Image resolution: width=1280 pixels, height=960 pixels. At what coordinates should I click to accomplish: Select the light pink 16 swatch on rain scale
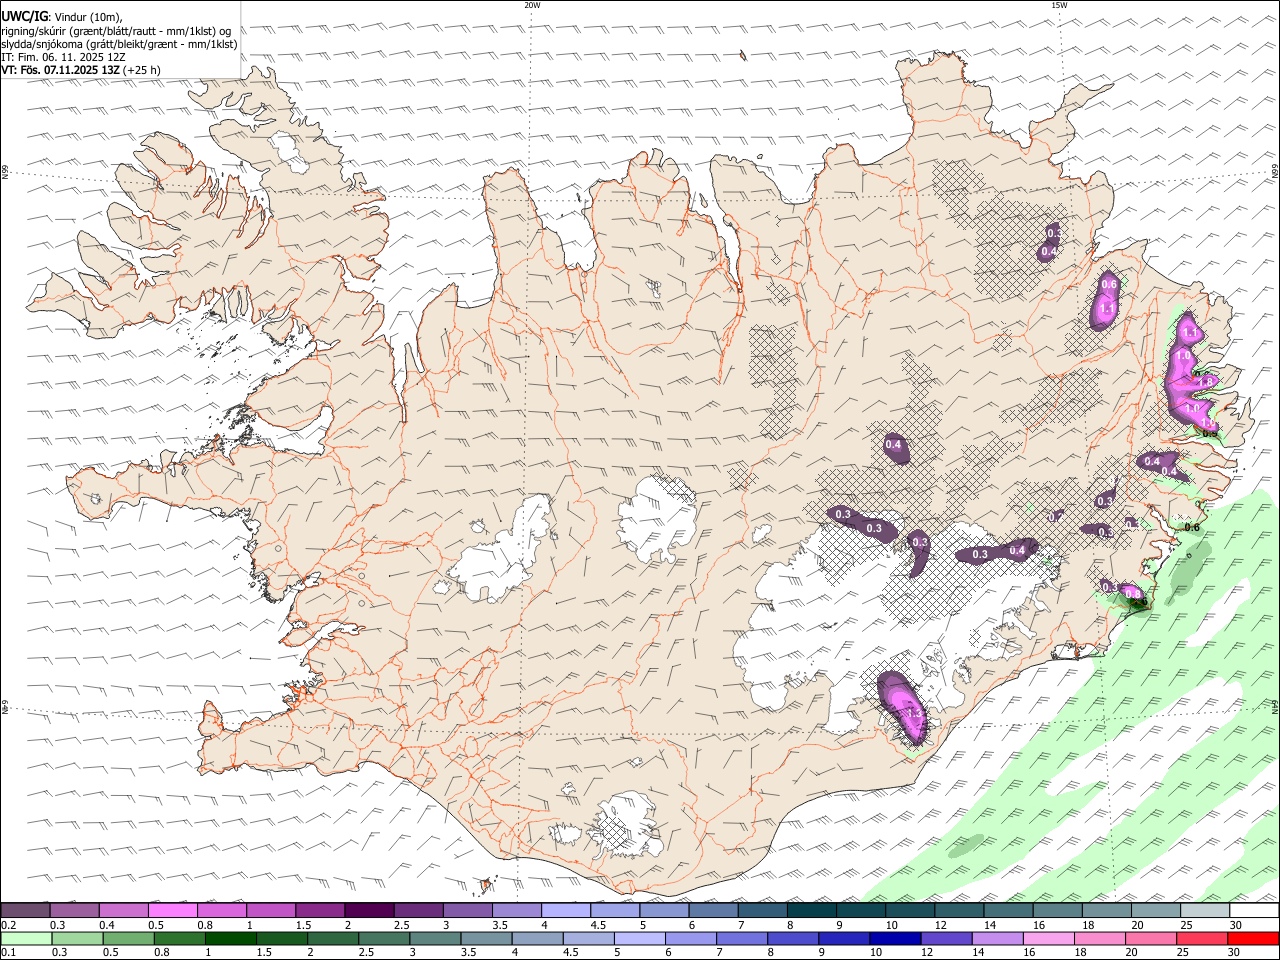tap(1047, 939)
